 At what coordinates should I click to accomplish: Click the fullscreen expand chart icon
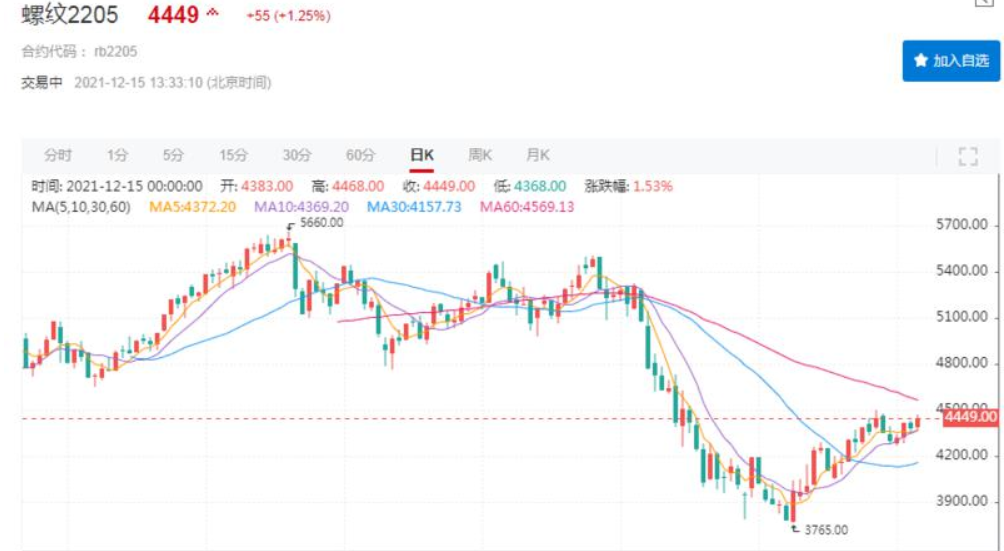[x=967, y=155]
